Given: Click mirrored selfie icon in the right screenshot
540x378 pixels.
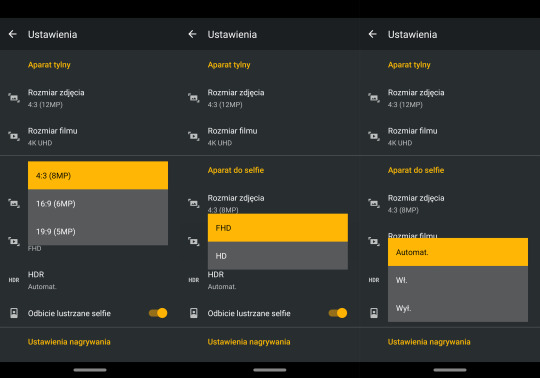Looking at the screenshot, I should (x=374, y=313).
